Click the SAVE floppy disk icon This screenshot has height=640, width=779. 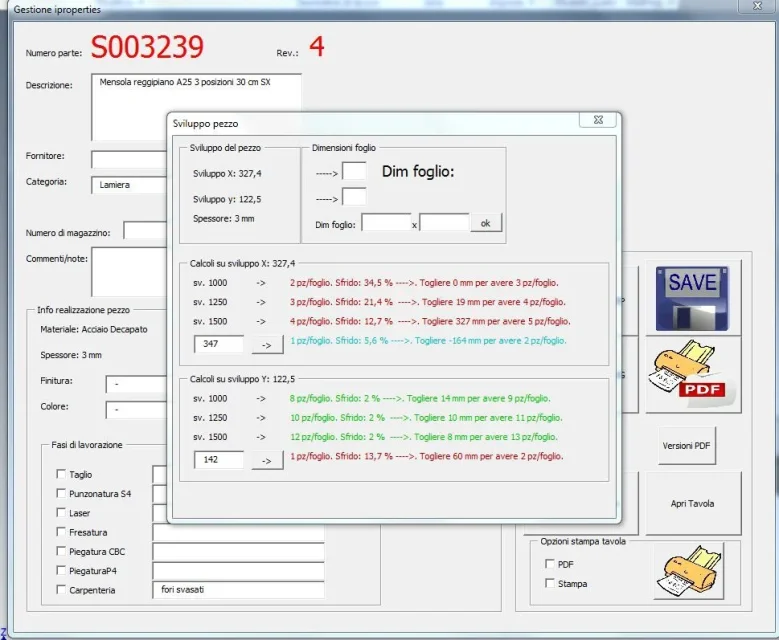[x=692, y=298]
